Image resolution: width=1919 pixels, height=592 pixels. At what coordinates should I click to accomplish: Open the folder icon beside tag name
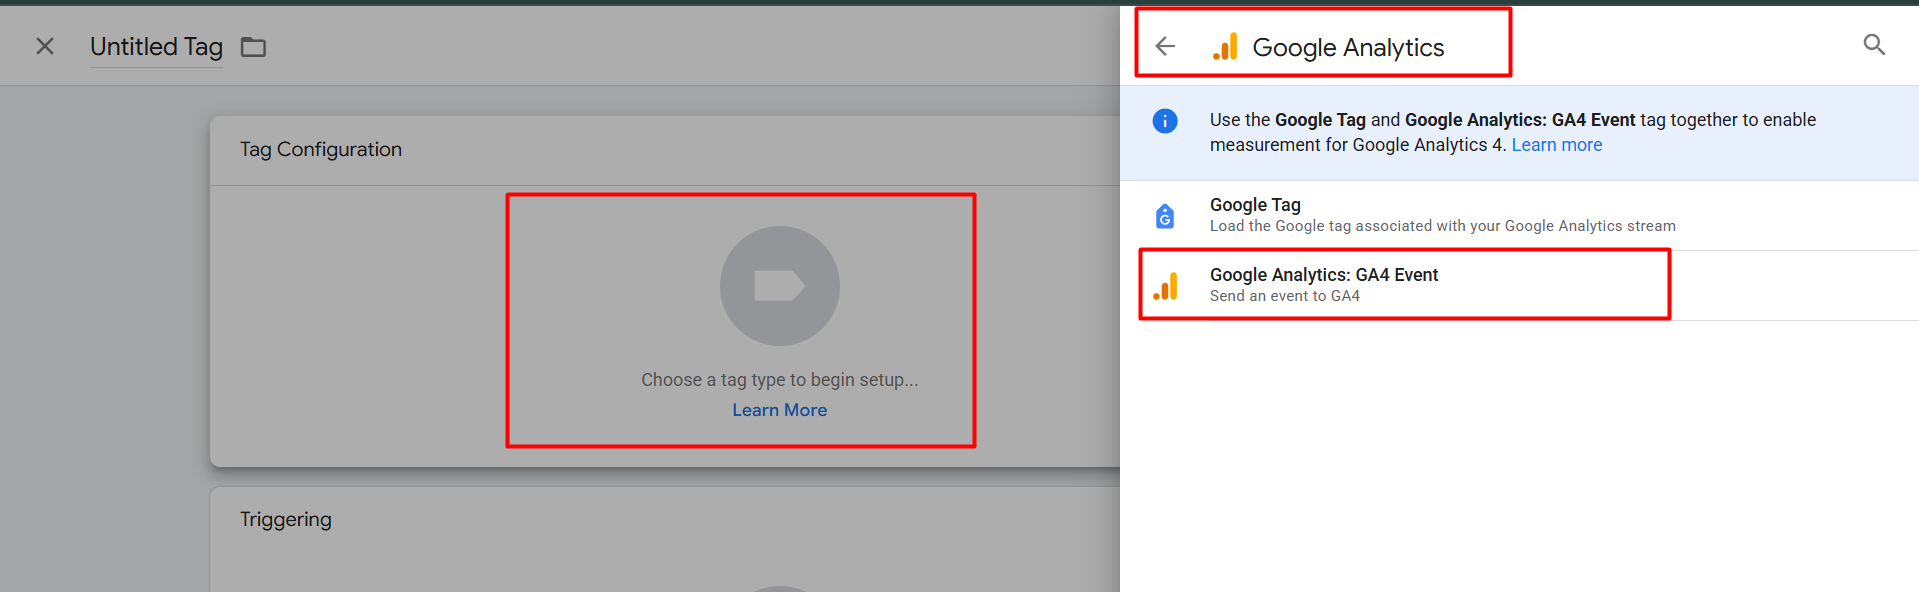tap(253, 47)
